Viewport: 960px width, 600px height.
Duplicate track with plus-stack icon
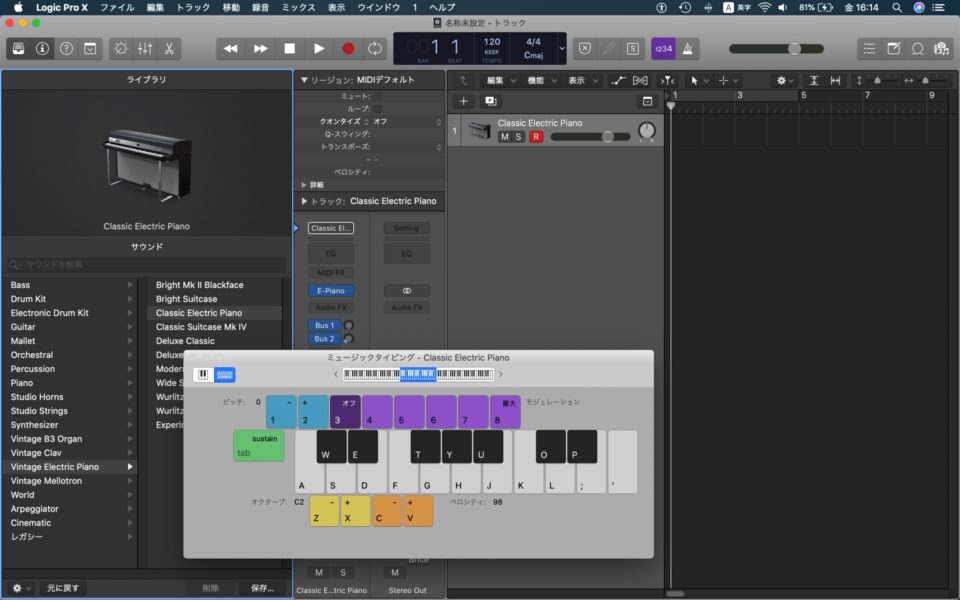[490, 101]
